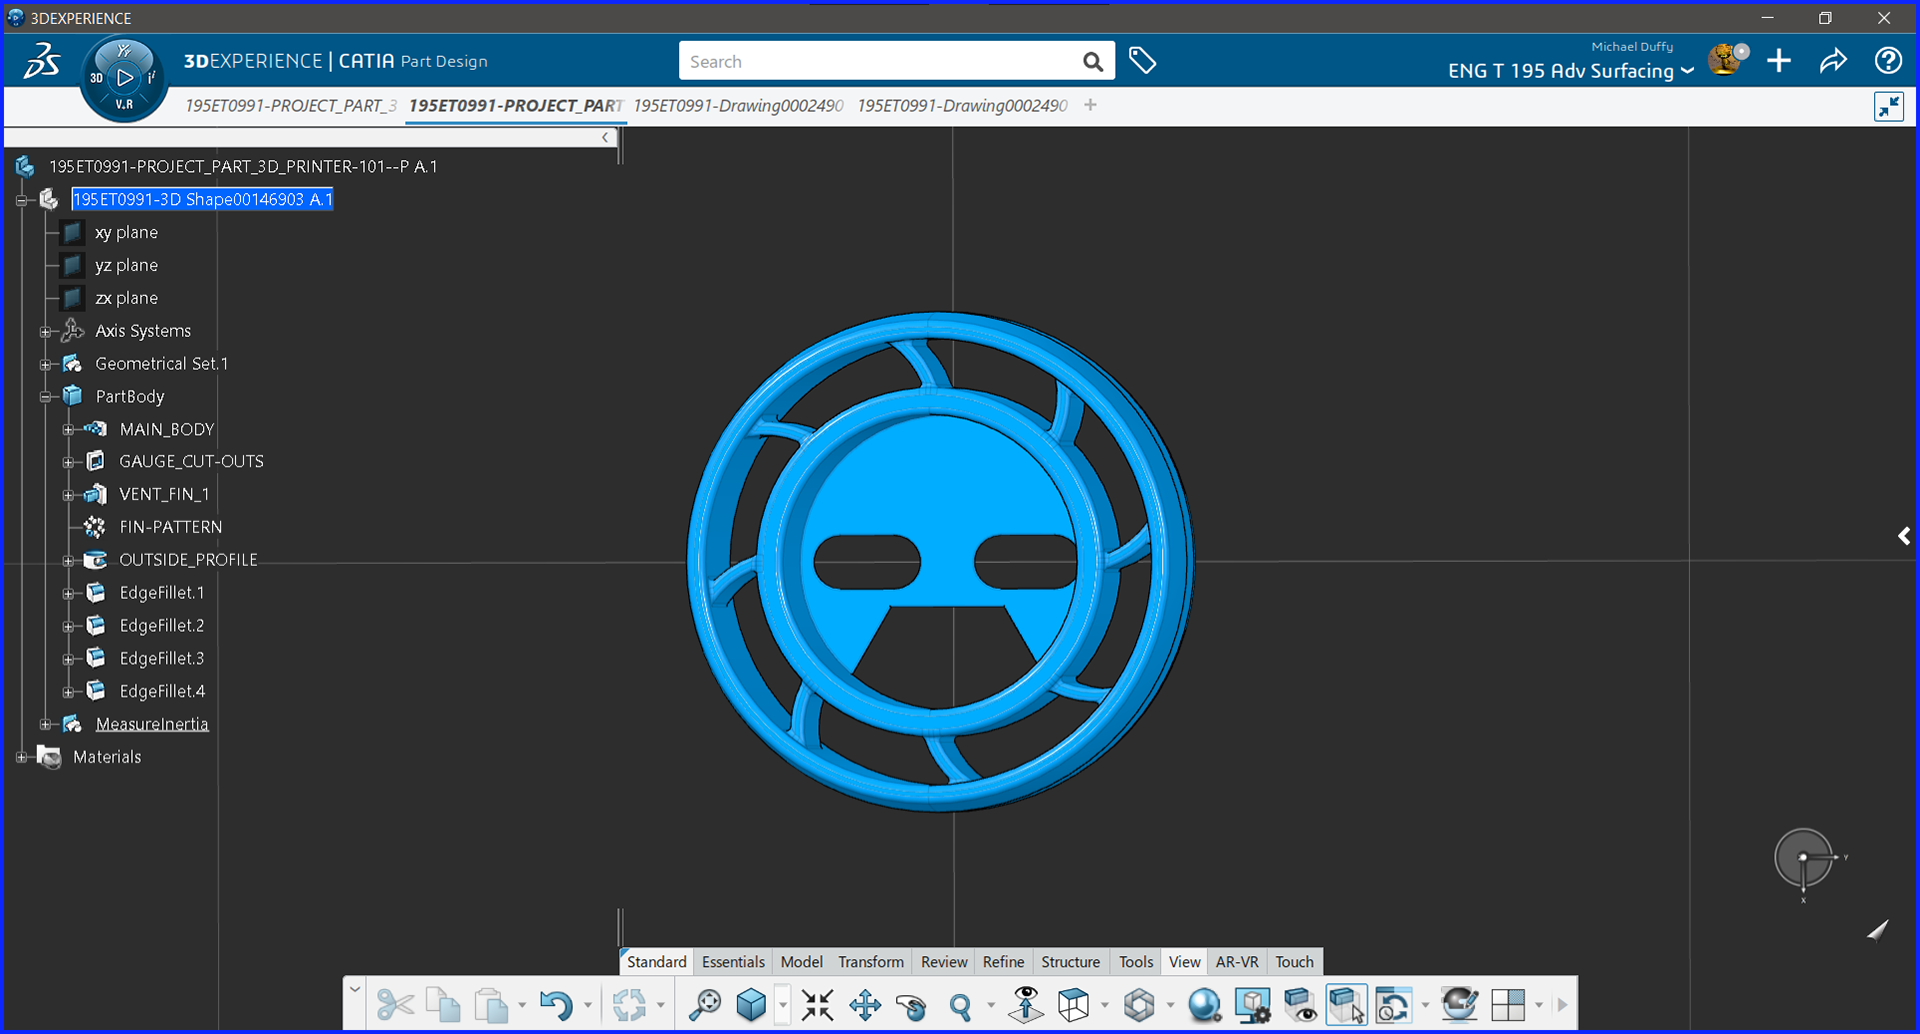Switch to the AR-VR tab
The width and height of the screenshot is (1920, 1034).
[1237, 962]
